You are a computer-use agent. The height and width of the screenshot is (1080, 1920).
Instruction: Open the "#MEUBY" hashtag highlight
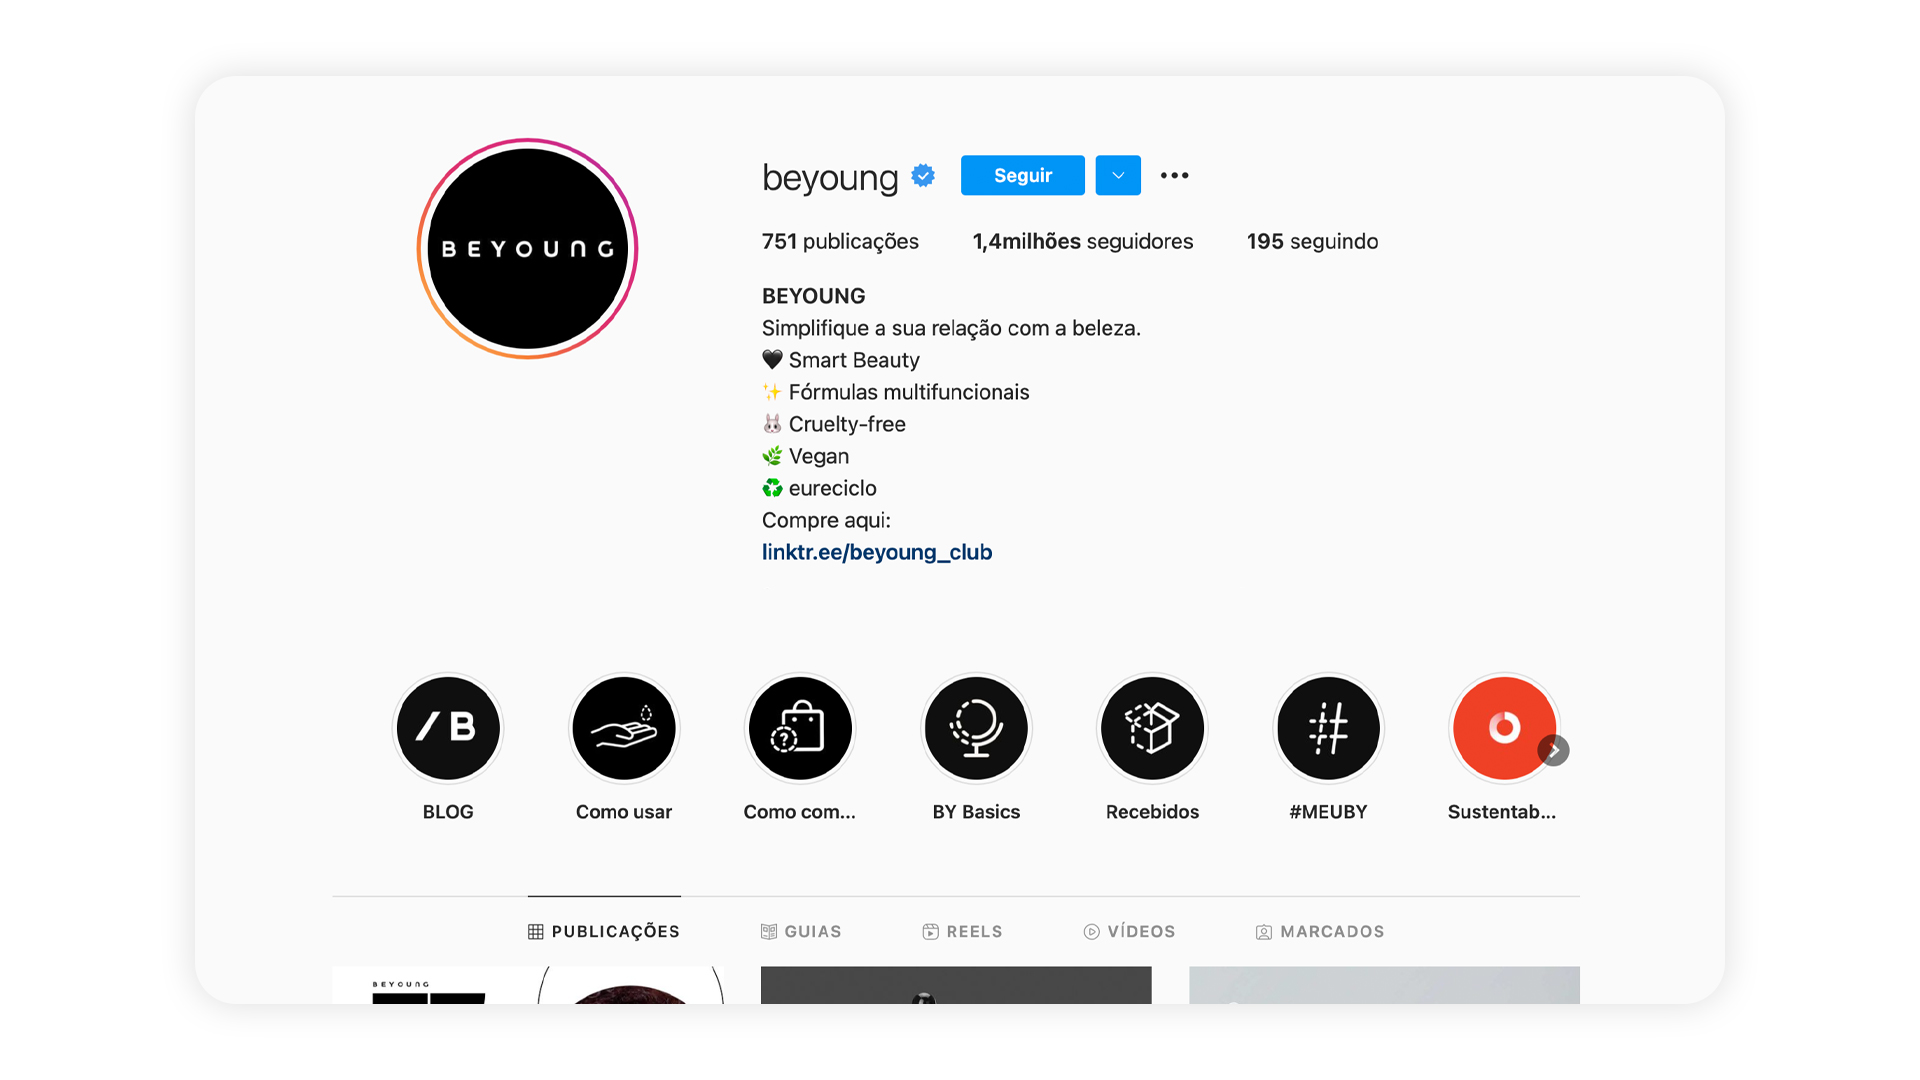point(1328,728)
